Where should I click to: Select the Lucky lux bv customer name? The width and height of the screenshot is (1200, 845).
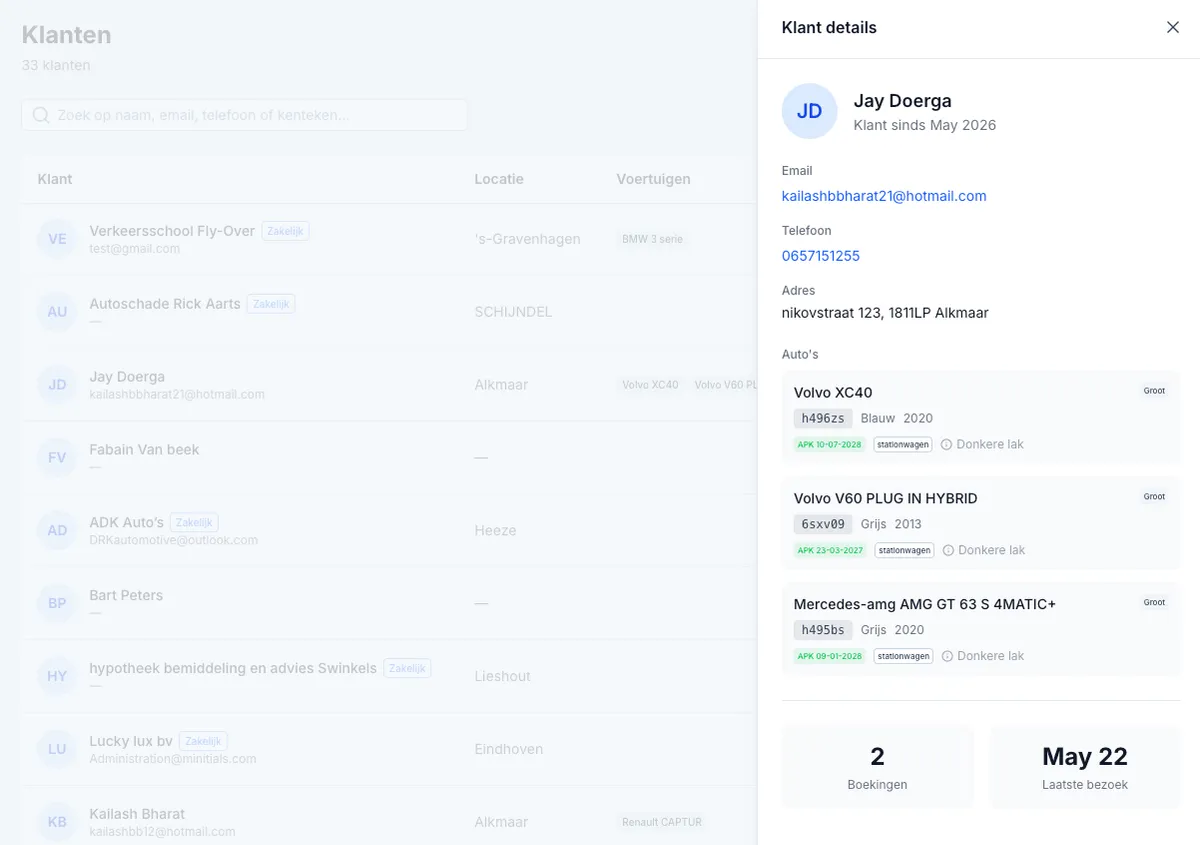click(131, 741)
